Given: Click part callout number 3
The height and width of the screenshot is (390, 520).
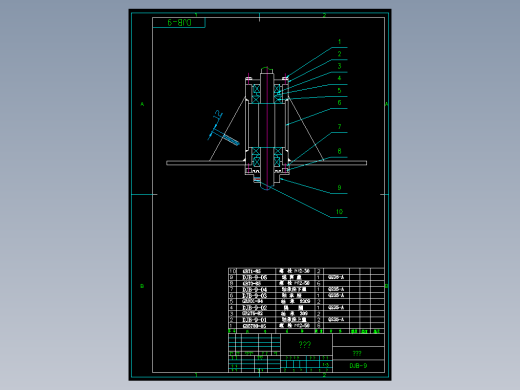Looking at the screenshot, I should pyautogui.click(x=339, y=66).
